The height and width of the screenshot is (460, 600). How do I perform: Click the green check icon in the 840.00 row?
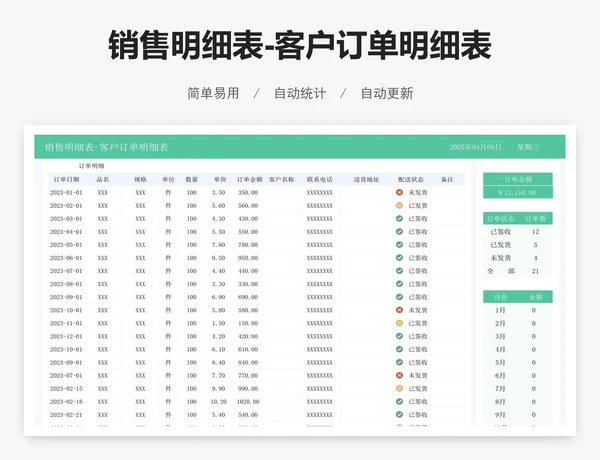pyautogui.click(x=399, y=362)
